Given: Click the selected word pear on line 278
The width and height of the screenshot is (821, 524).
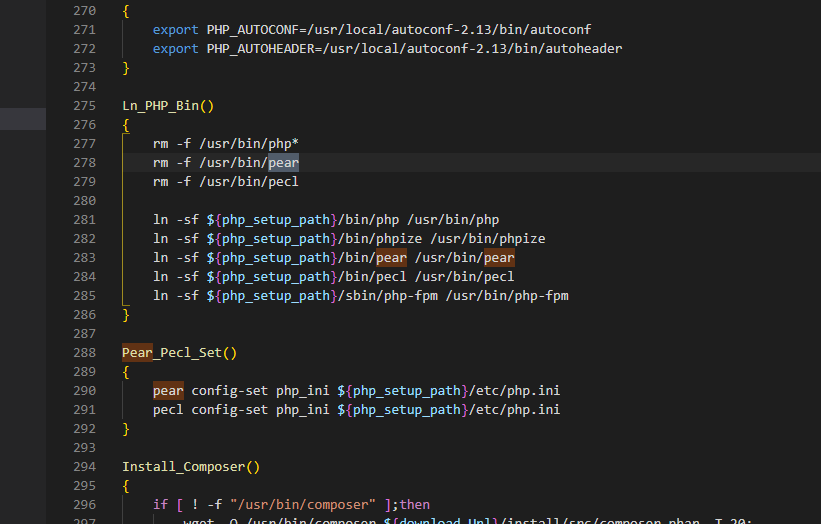Looking at the screenshot, I should (x=283, y=162).
